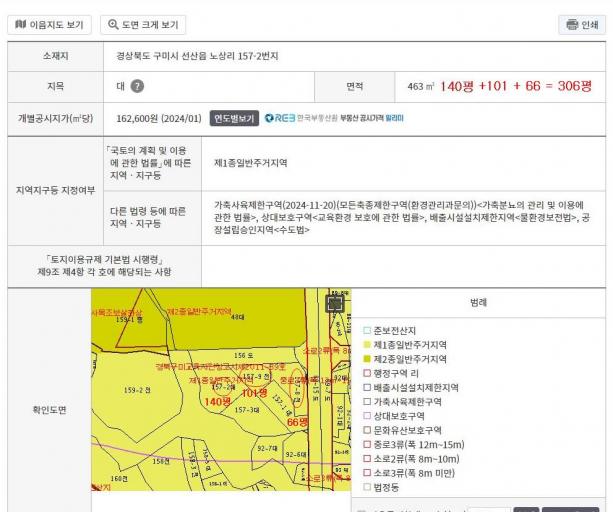The image size is (613, 512).
Task: Click parcel 92-6대 on the map
Action: [x=296, y=455]
